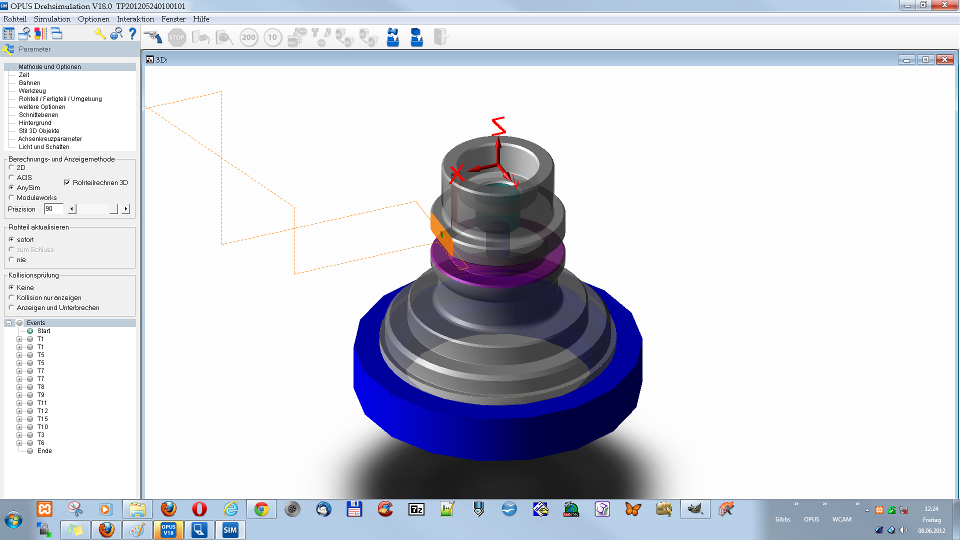This screenshot has height=540, width=960.
Task: Select 'Hintergrund' in the parameter tree
Action: click(35, 122)
